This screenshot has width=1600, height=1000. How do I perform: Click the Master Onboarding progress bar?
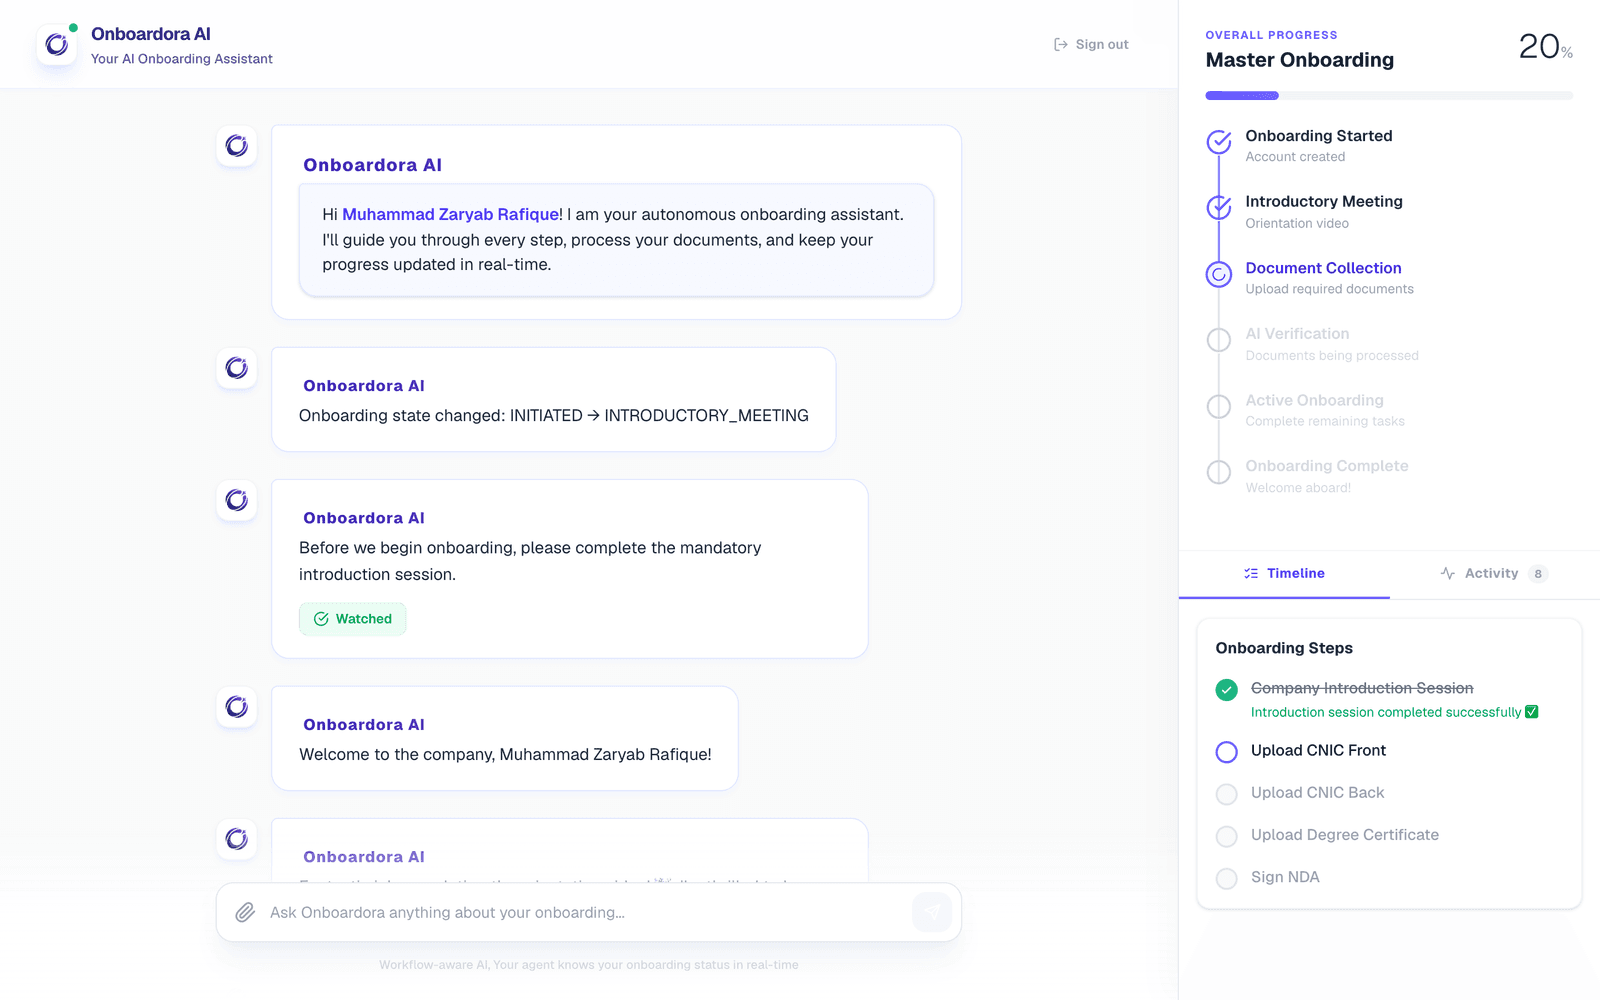click(x=1389, y=96)
